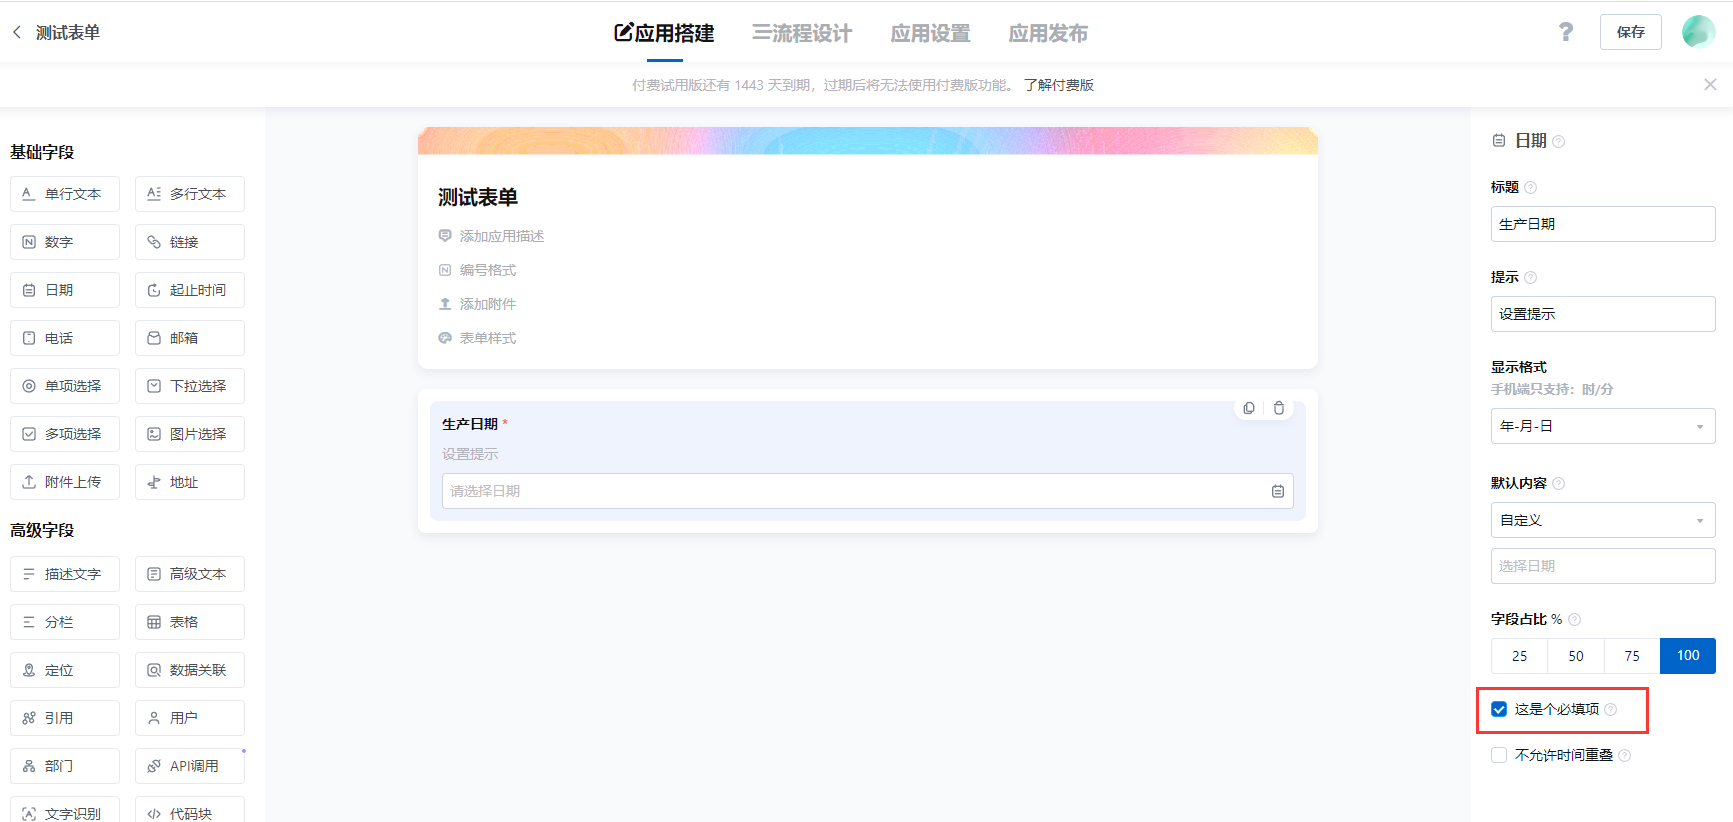Add a 定位 field

(x=65, y=670)
